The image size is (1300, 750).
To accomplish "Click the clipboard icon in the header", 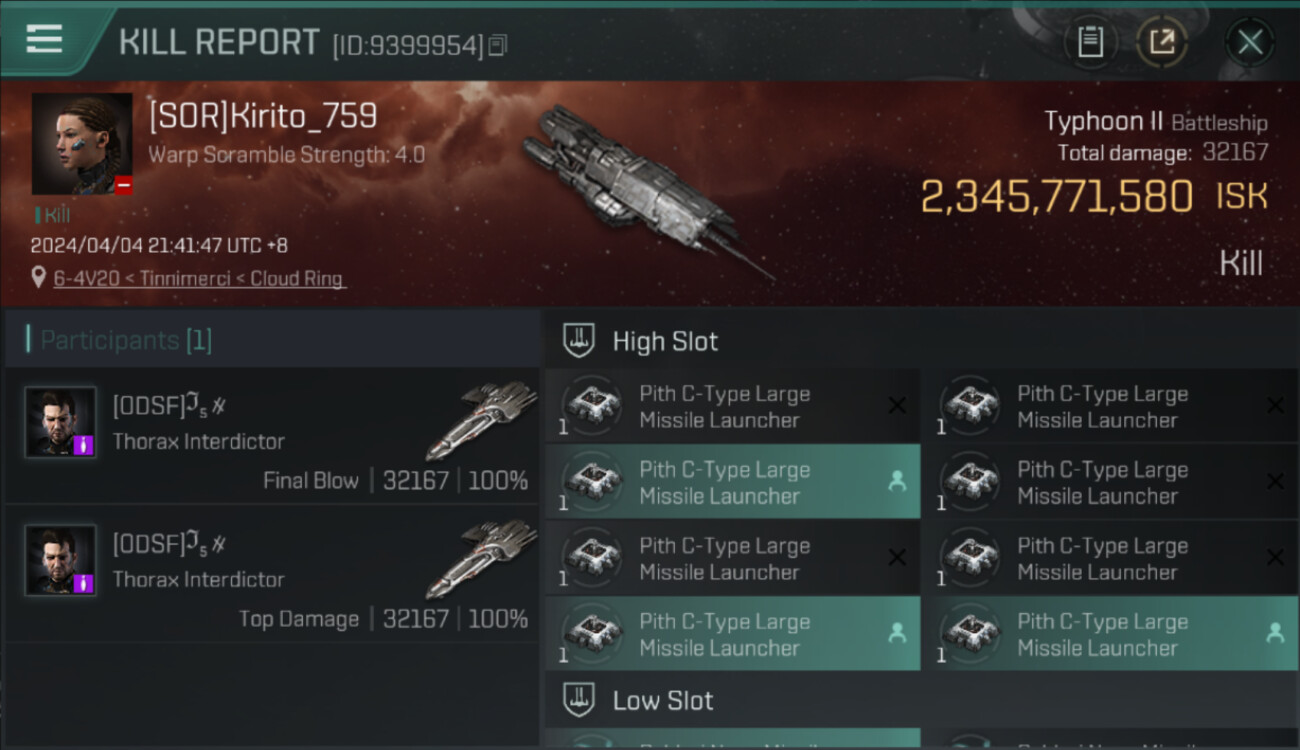I will click(1090, 42).
